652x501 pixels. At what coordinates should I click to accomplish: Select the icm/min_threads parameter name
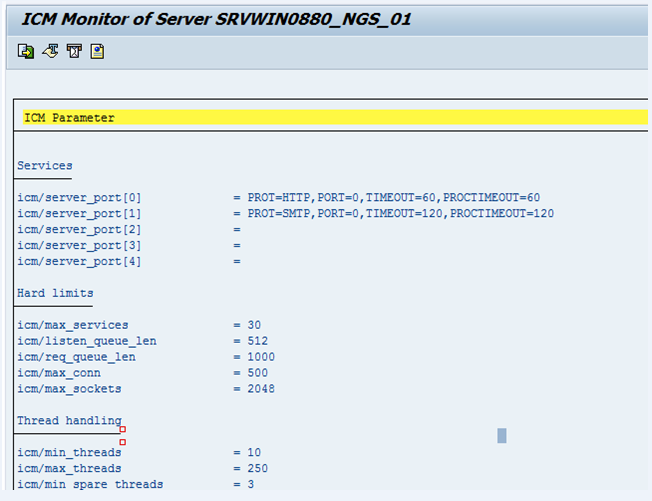point(69,453)
